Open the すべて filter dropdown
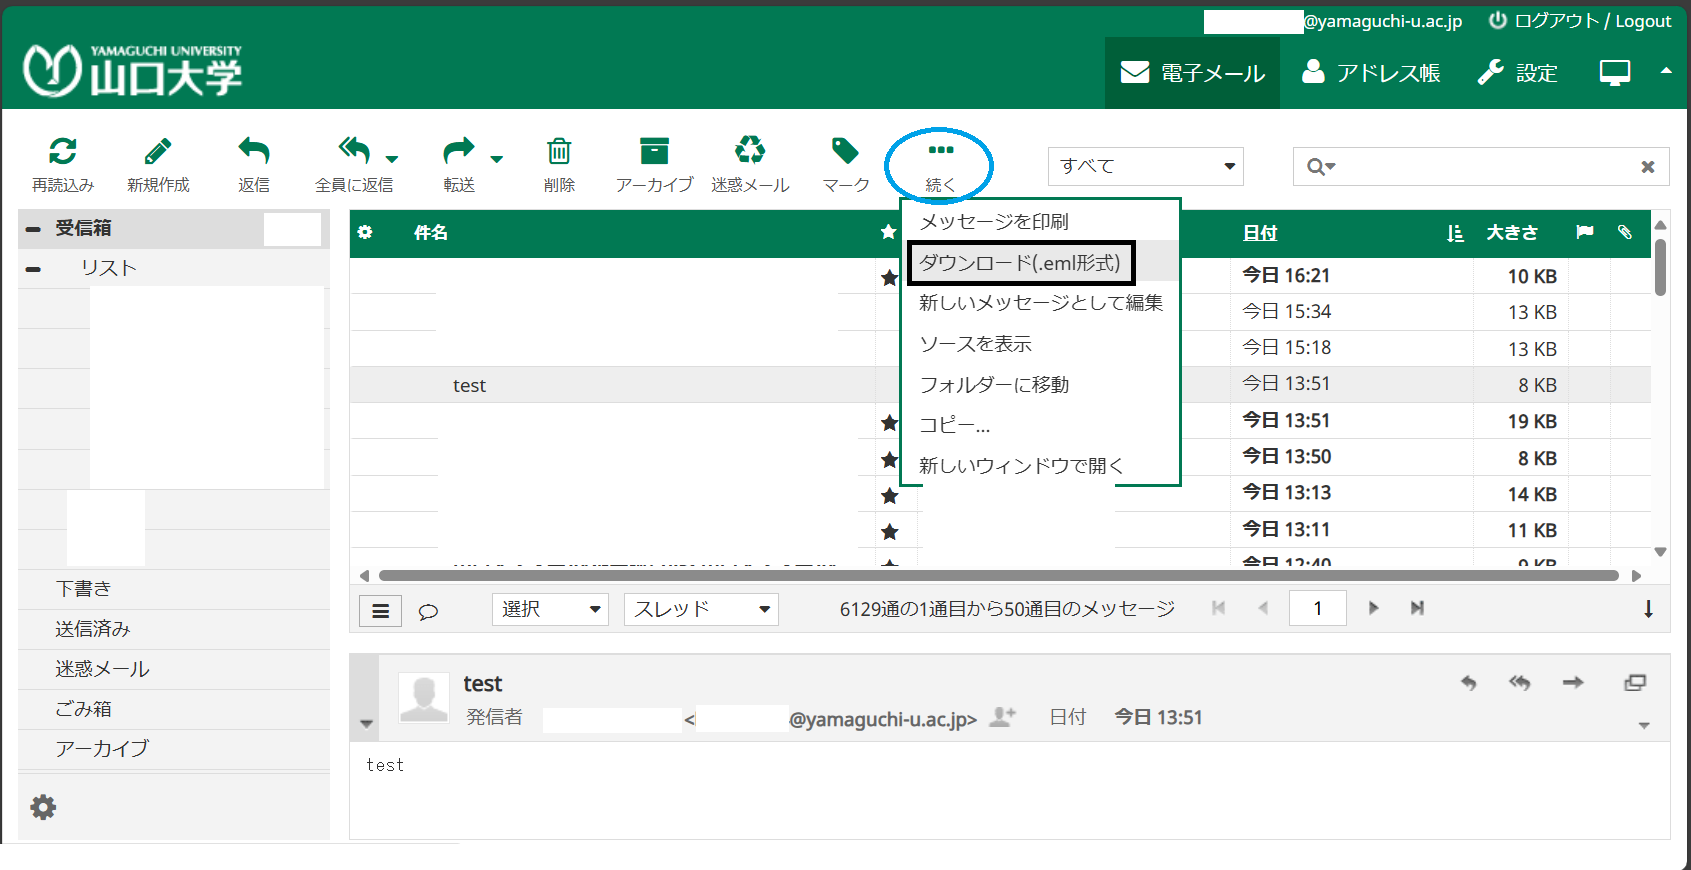 pos(1146,166)
